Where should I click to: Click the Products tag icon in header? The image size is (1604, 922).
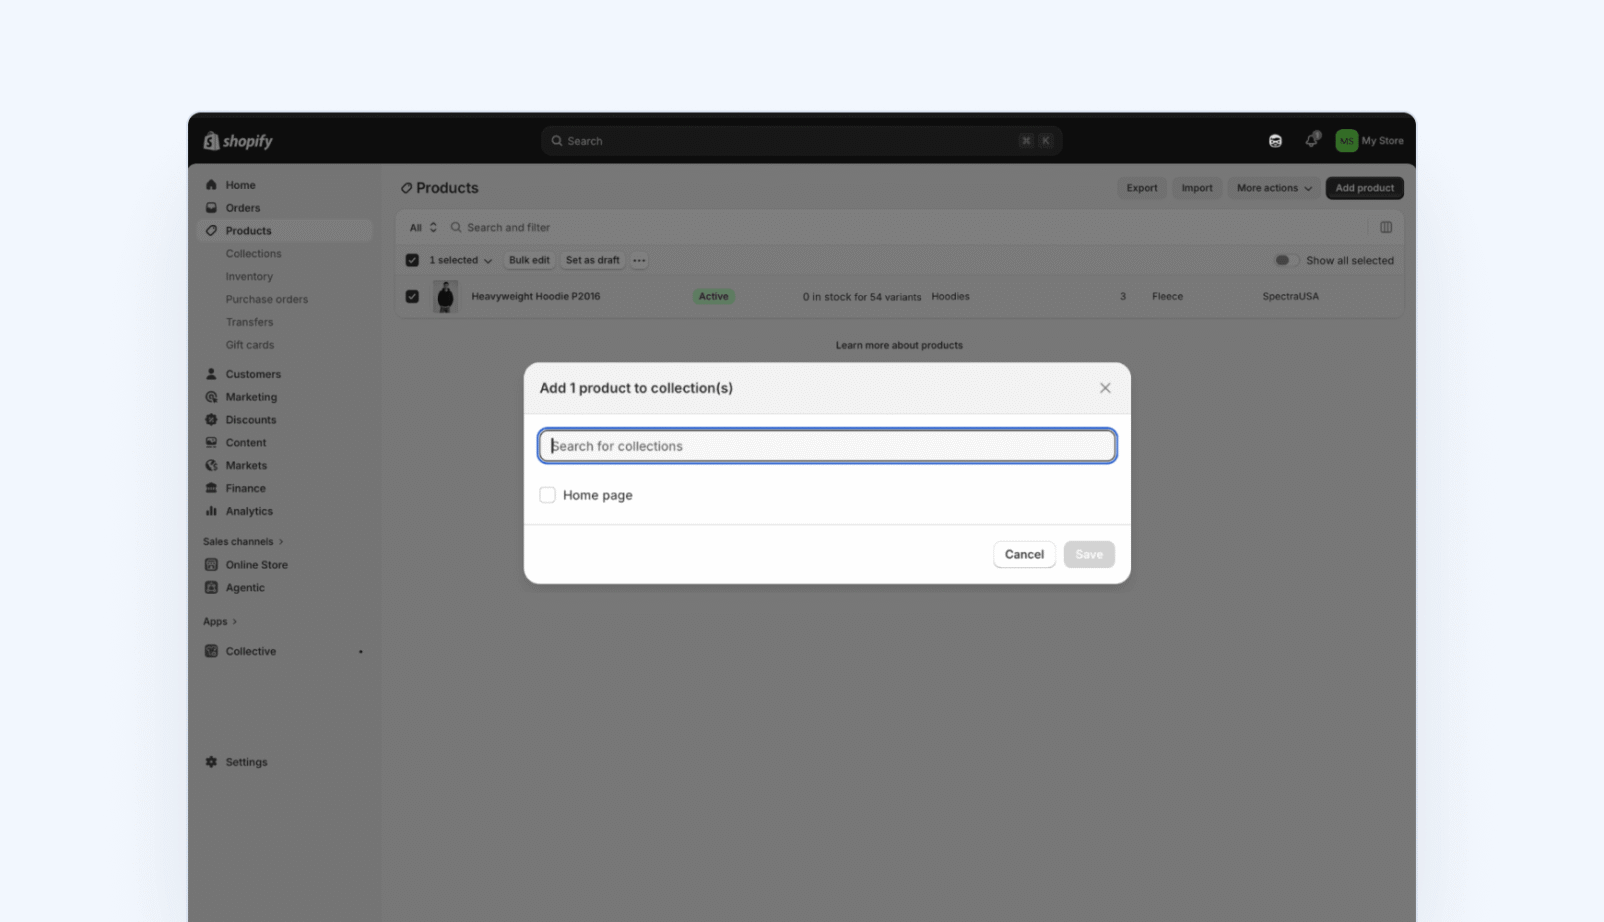pyautogui.click(x=406, y=188)
